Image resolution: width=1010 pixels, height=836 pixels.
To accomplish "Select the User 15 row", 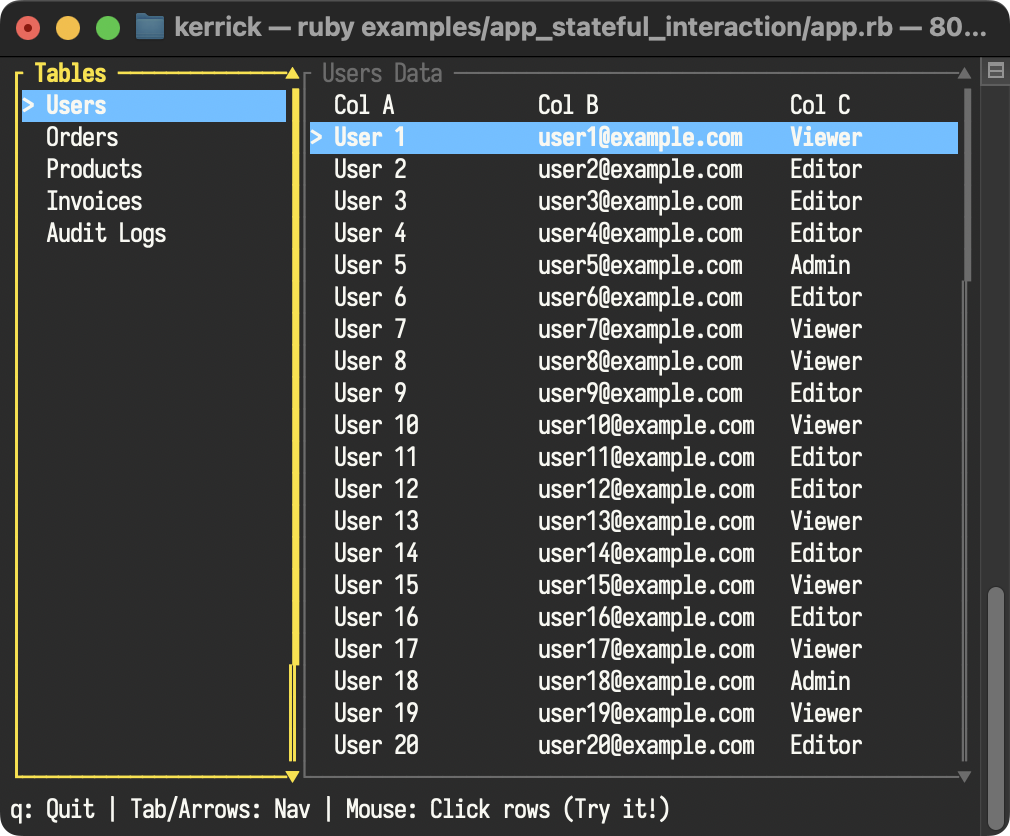I will click(x=634, y=585).
